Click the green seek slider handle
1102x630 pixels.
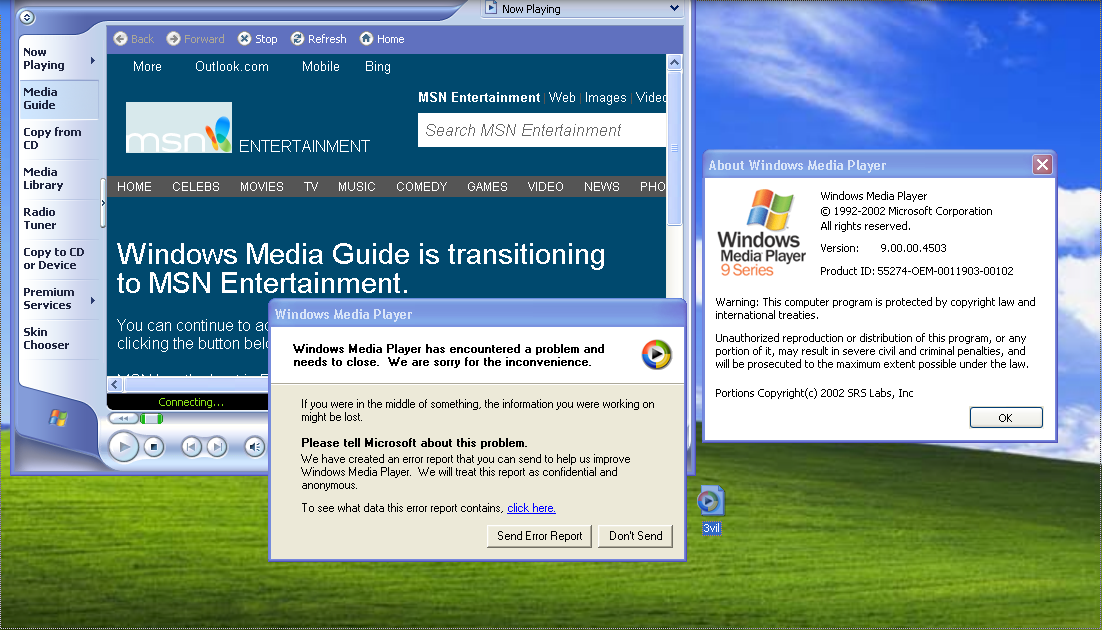(151, 418)
